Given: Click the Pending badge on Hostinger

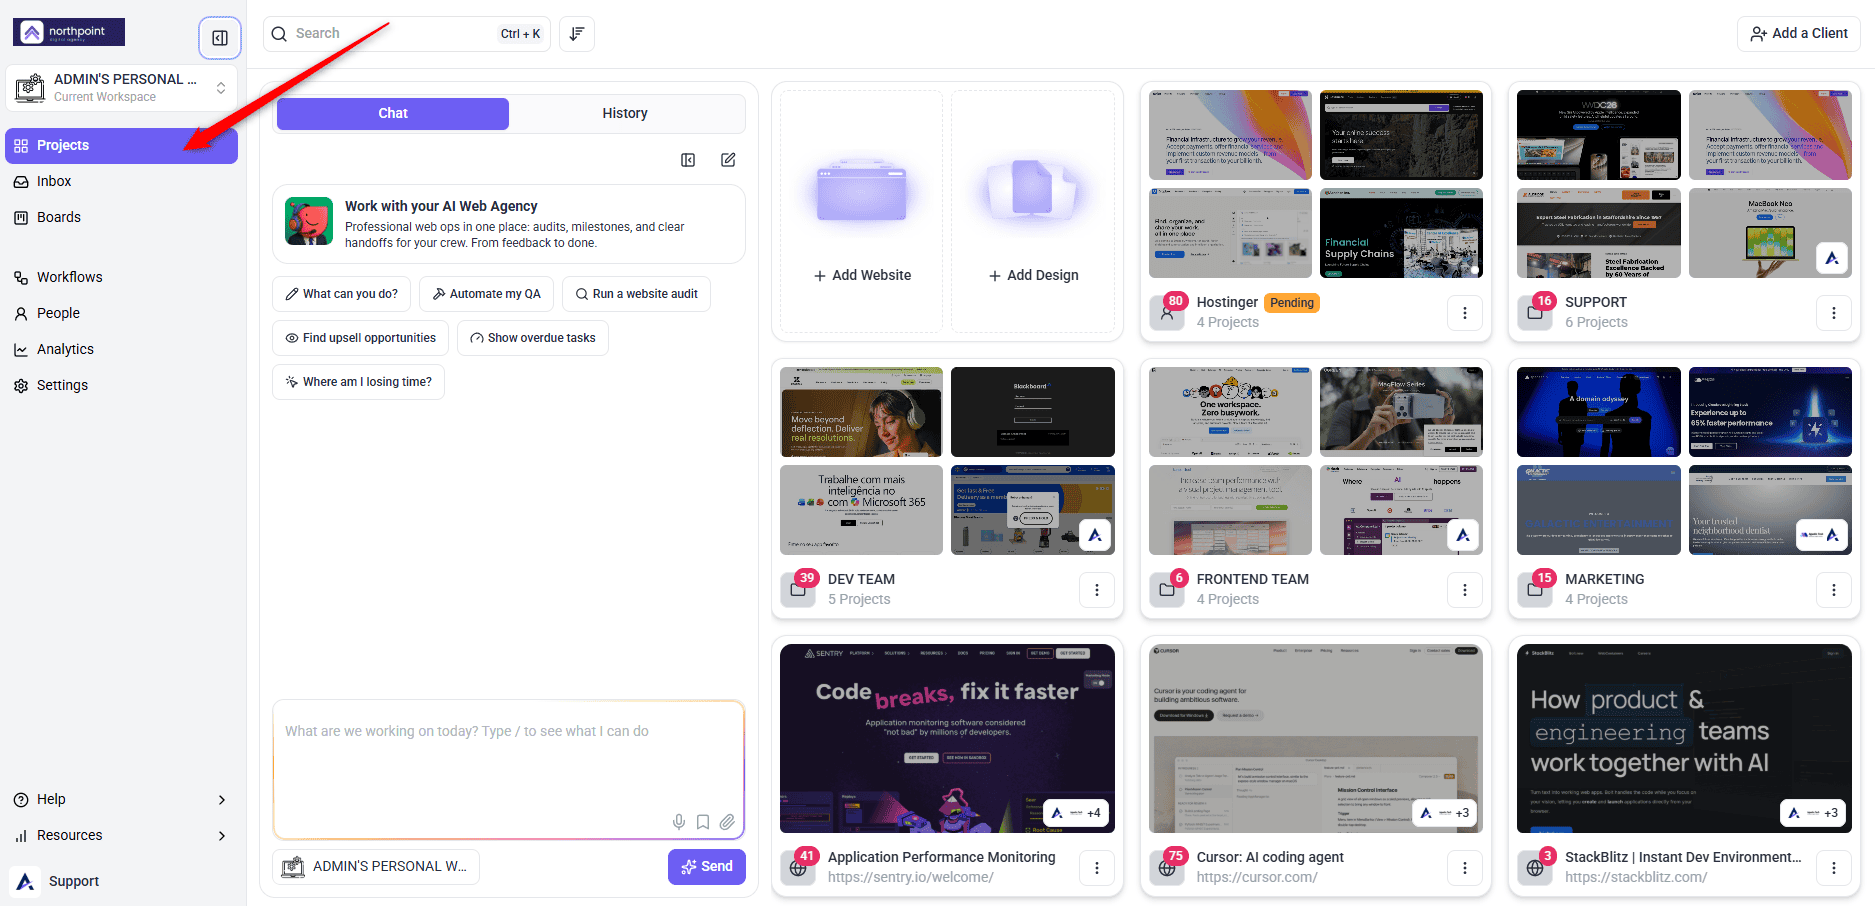Looking at the screenshot, I should pyautogui.click(x=1292, y=303).
